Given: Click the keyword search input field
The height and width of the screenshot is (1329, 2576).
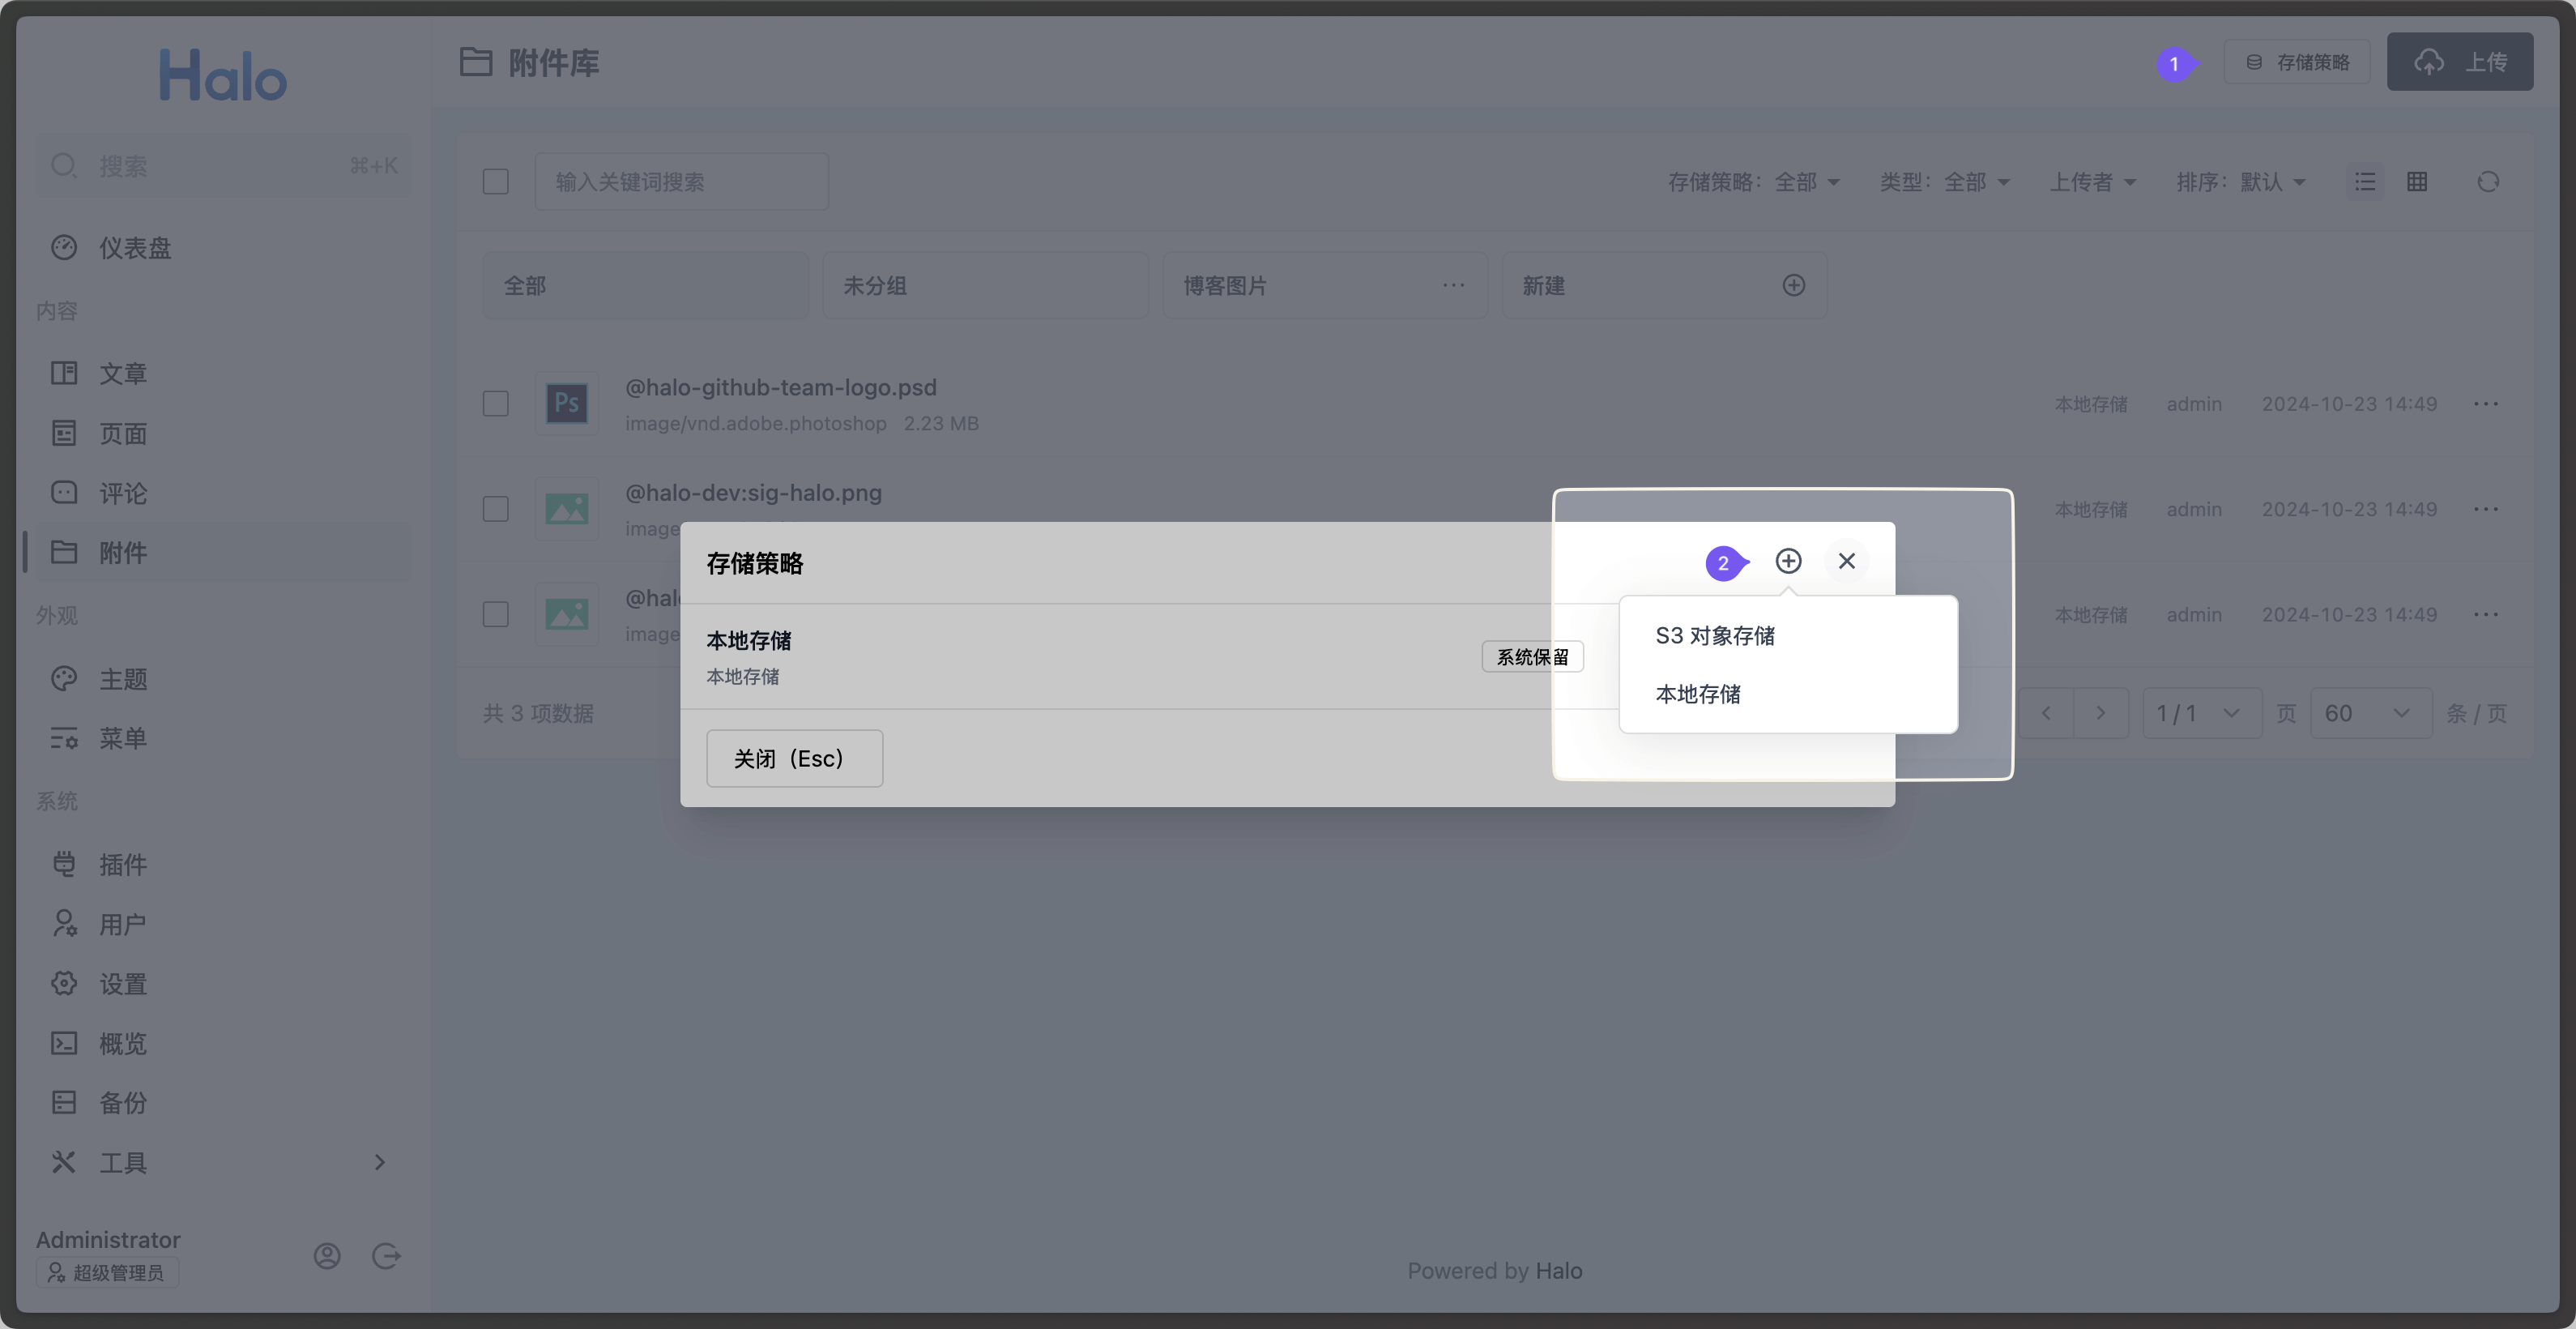Looking at the screenshot, I should (x=682, y=181).
